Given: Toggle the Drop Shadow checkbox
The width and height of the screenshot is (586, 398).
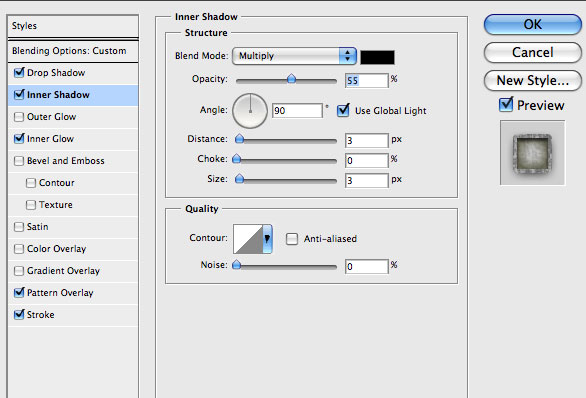Looking at the screenshot, I should point(19,72).
